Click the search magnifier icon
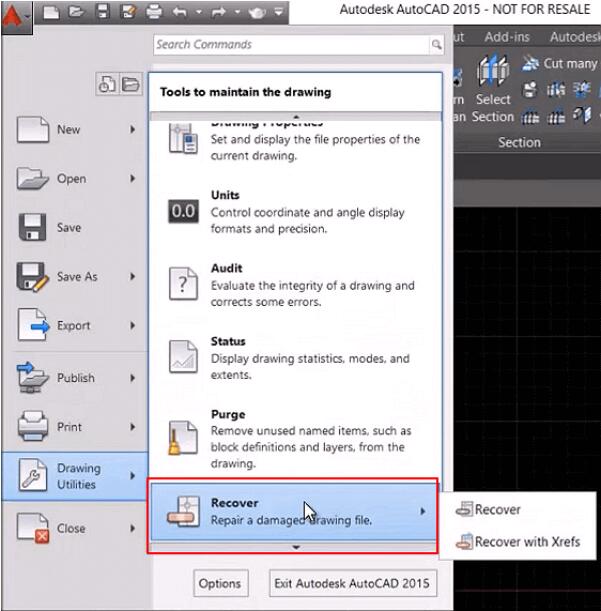The image size is (601, 611). tap(437, 45)
